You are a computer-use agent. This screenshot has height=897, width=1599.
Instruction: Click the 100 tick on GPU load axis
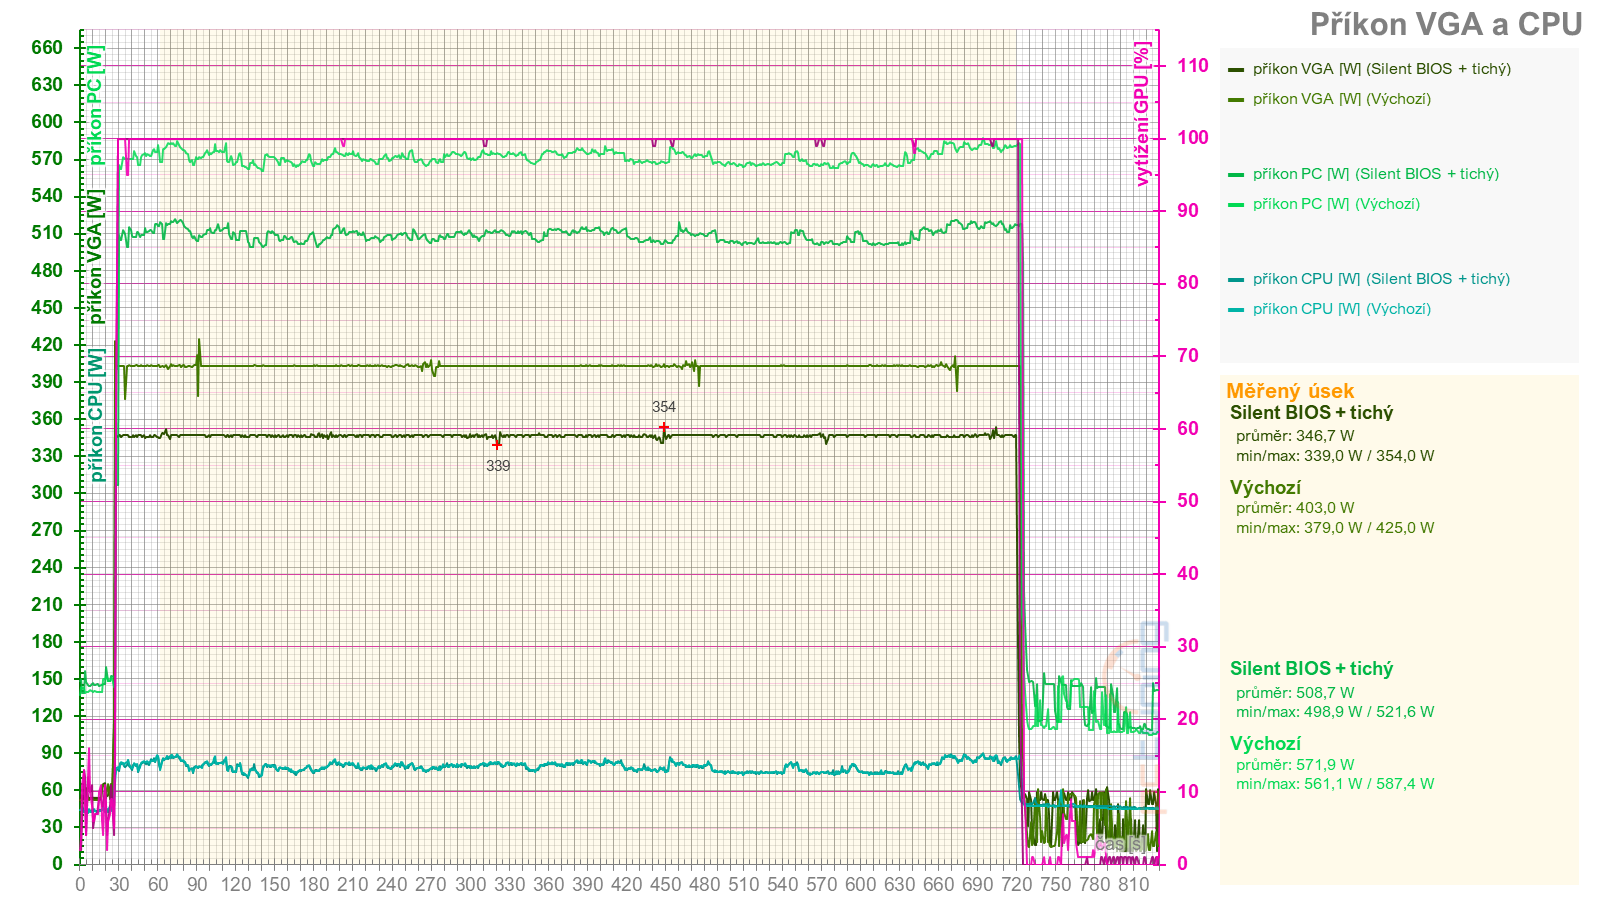(1193, 137)
